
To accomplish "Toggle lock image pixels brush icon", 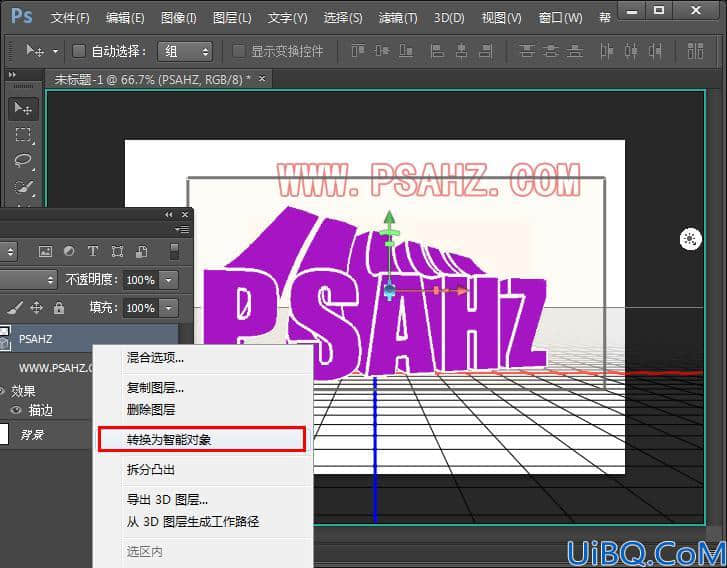I will pos(14,308).
